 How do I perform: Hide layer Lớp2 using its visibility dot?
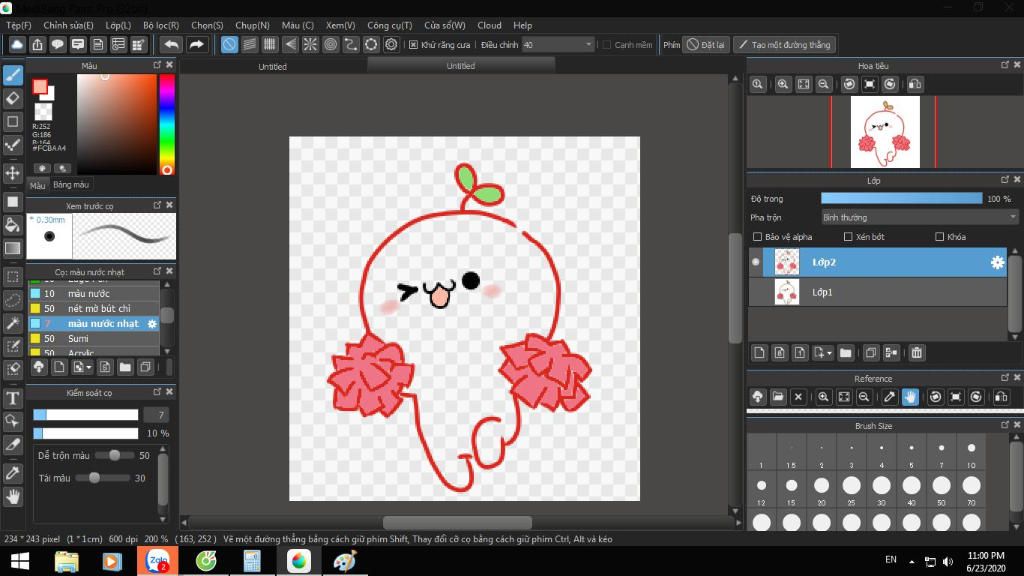pyautogui.click(x=756, y=263)
